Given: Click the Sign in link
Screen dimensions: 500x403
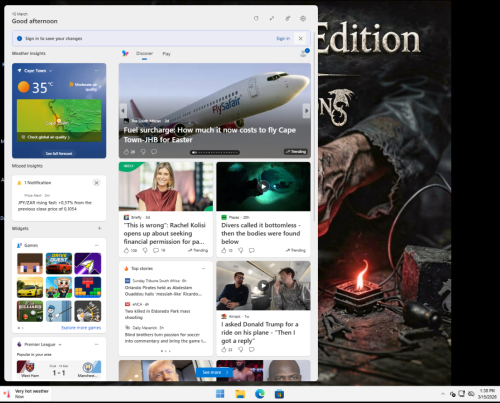Looking at the screenshot, I should [x=283, y=39].
